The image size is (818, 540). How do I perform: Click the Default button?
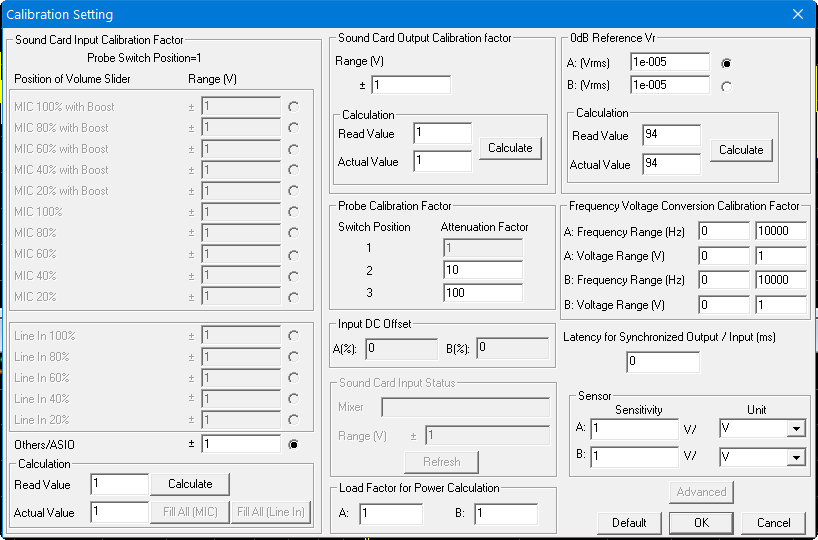click(x=629, y=523)
